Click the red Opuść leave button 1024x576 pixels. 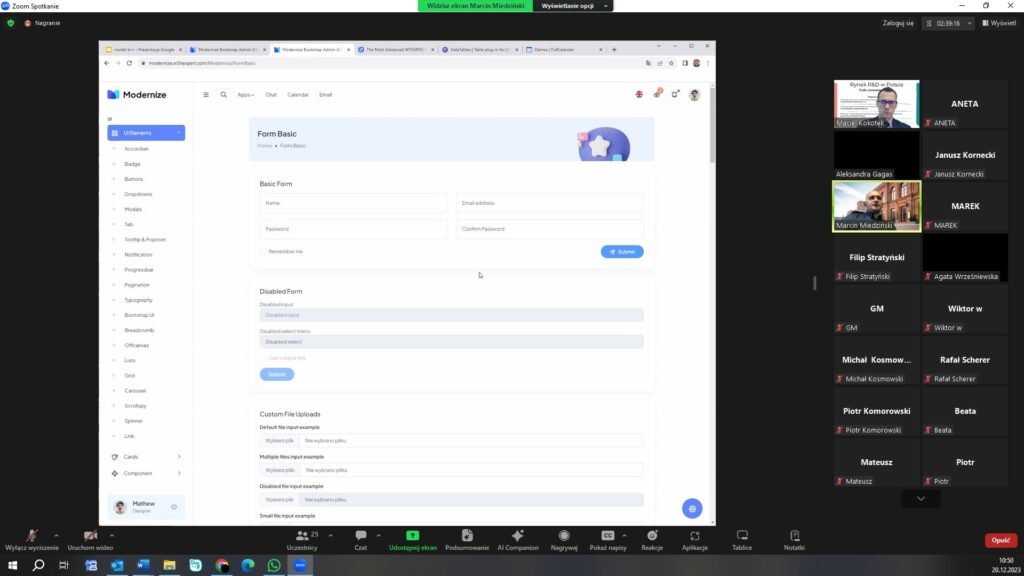1000,540
